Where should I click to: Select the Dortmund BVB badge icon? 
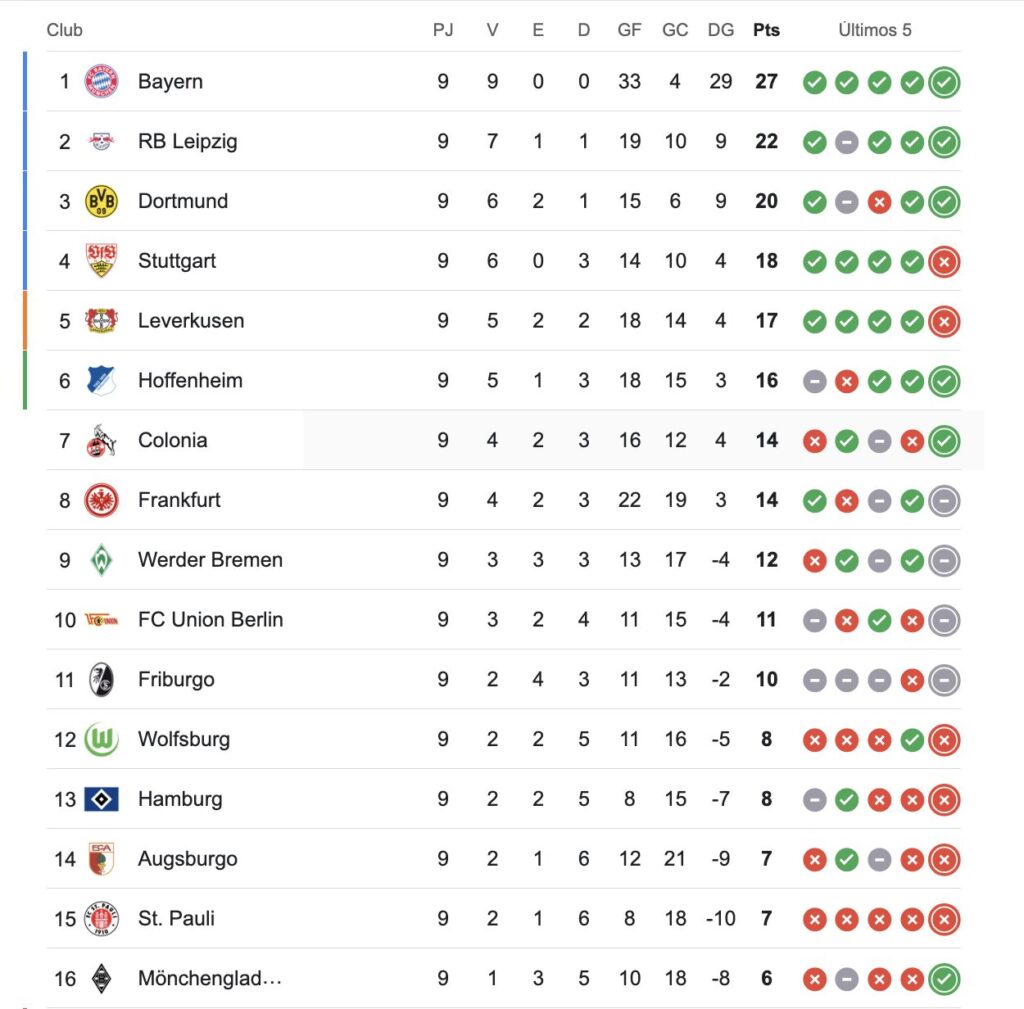pyautogui.click(x=101, y=201)
